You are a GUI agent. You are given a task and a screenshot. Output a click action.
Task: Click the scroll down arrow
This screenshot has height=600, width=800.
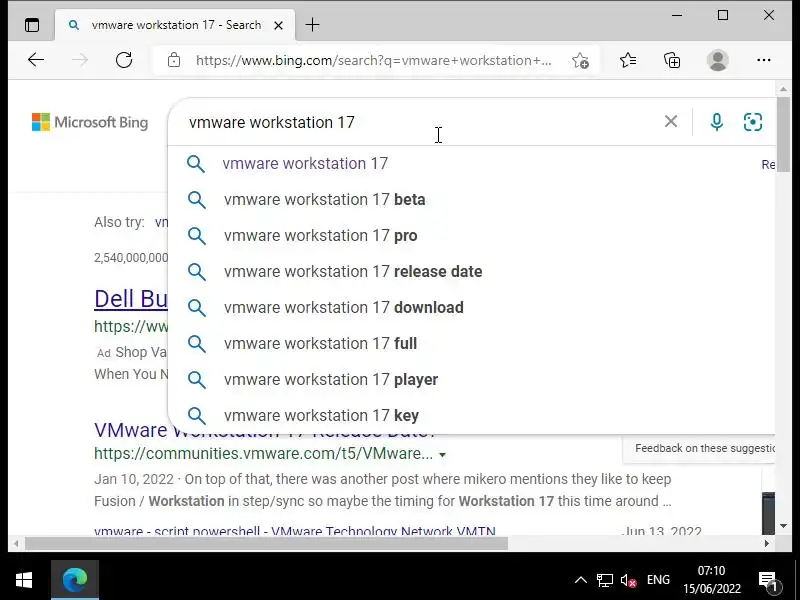pyautogui.click(x=783, y=526)
